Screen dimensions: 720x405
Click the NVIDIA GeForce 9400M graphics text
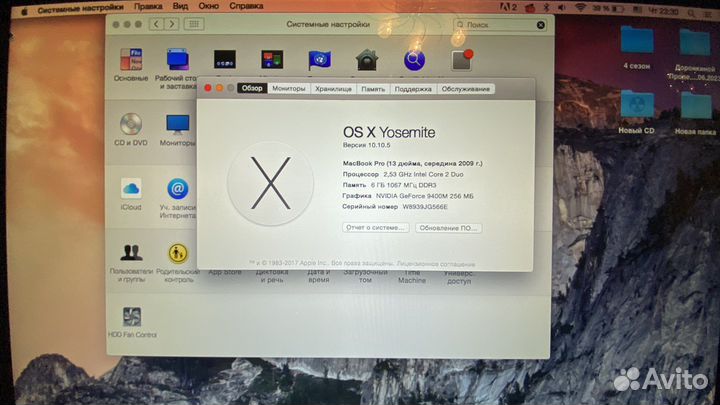(x=424, y=196)
